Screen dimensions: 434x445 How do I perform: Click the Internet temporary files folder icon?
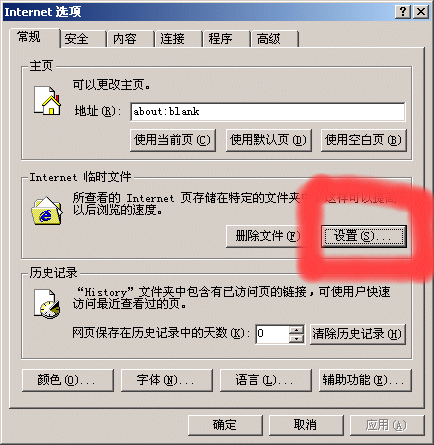tap(47, 211)
